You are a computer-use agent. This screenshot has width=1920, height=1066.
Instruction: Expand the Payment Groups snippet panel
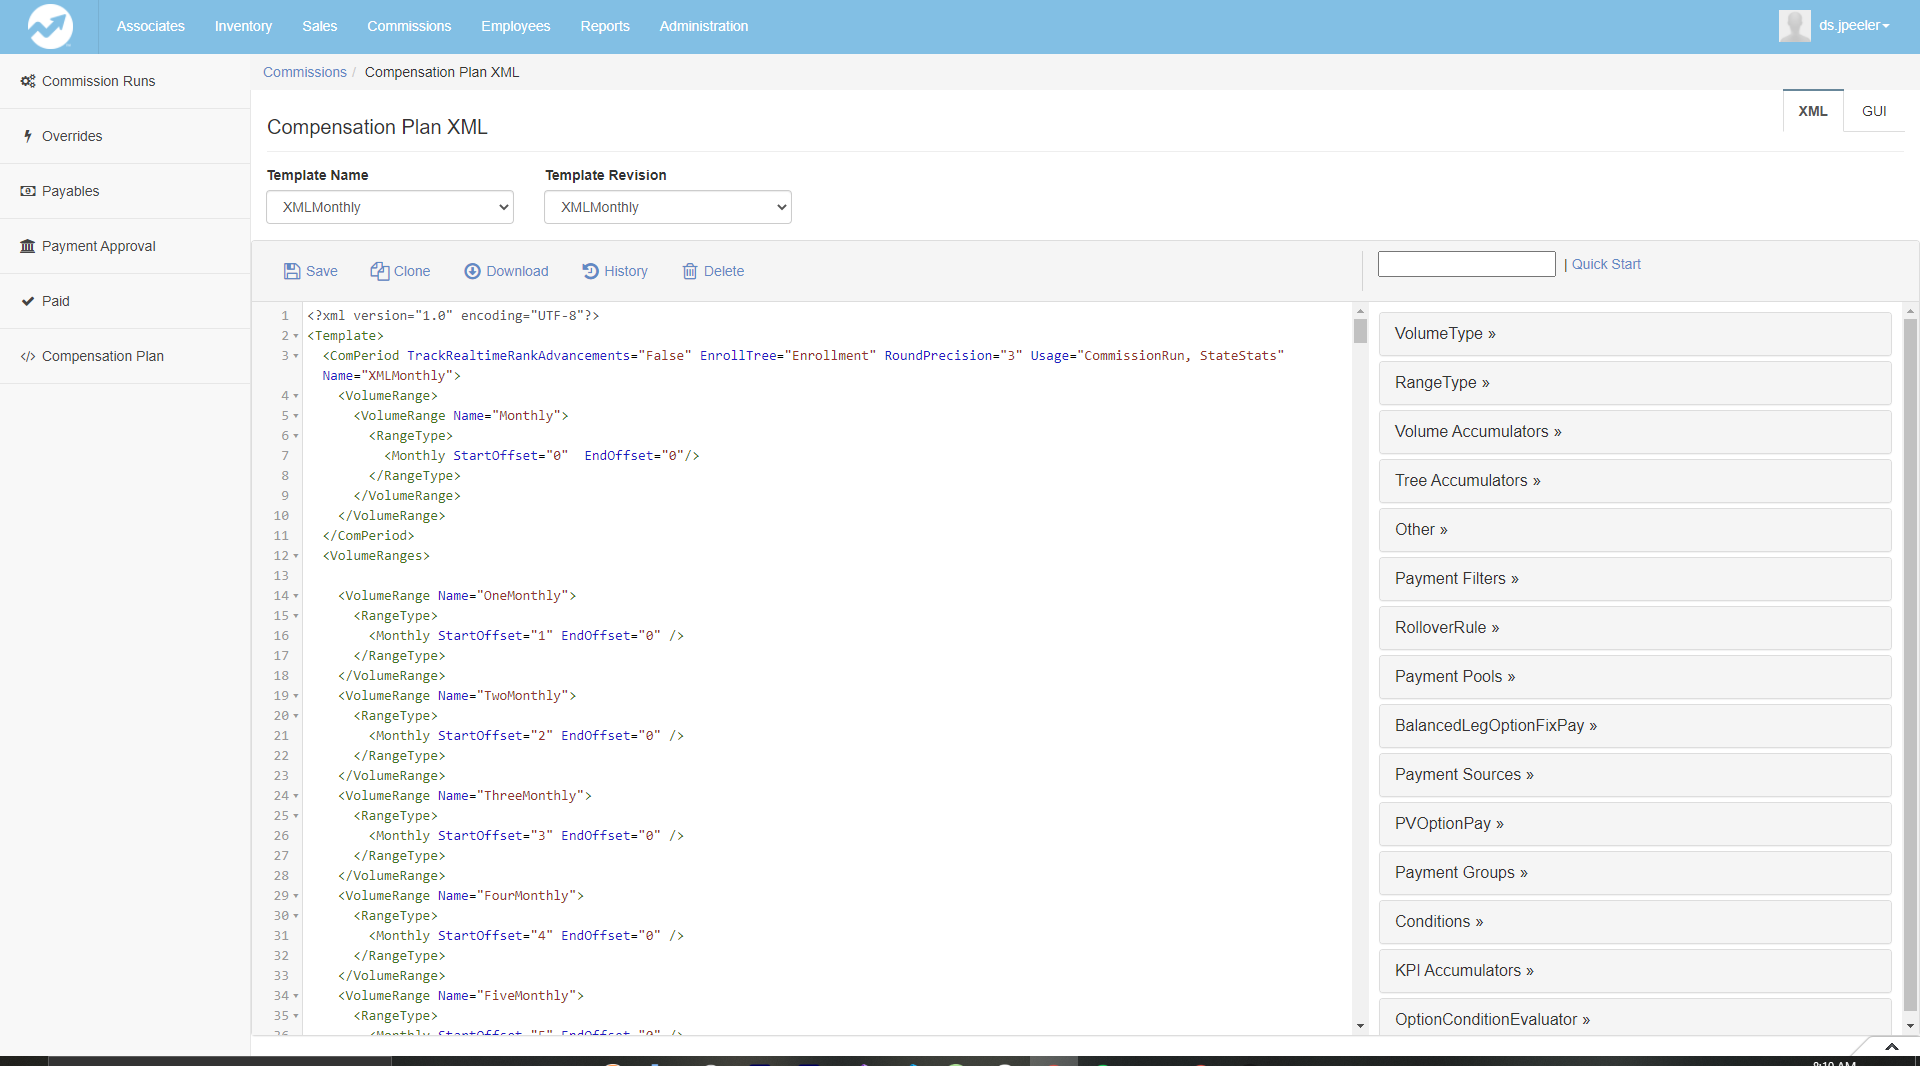pos(1635,873)
